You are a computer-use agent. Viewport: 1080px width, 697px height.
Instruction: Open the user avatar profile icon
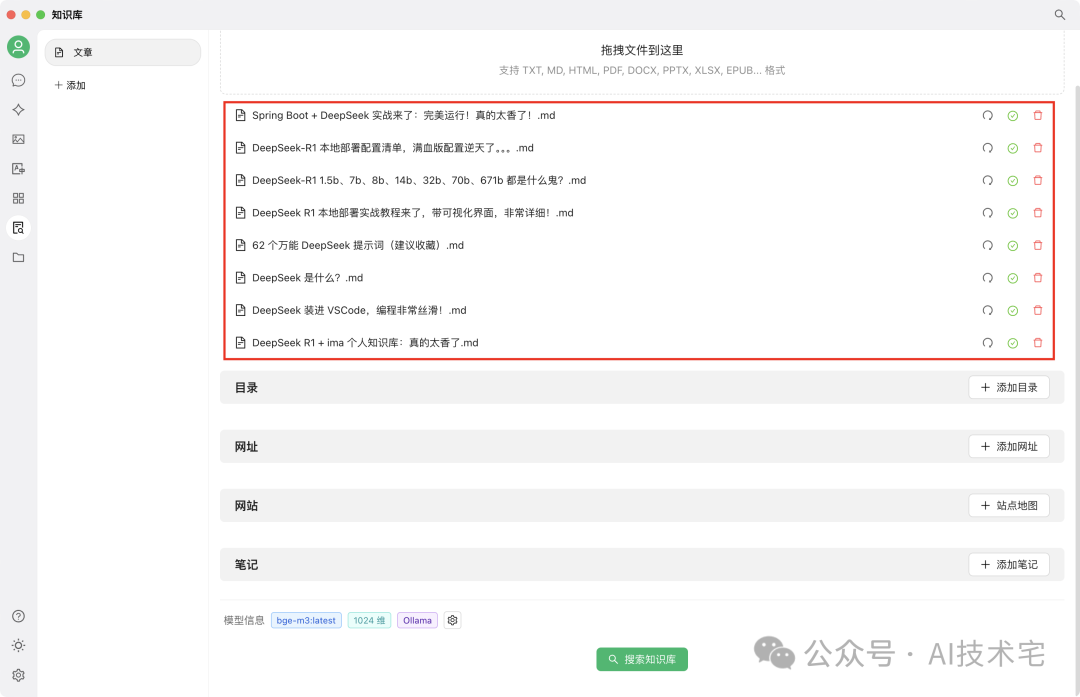(x=19, y=47)
